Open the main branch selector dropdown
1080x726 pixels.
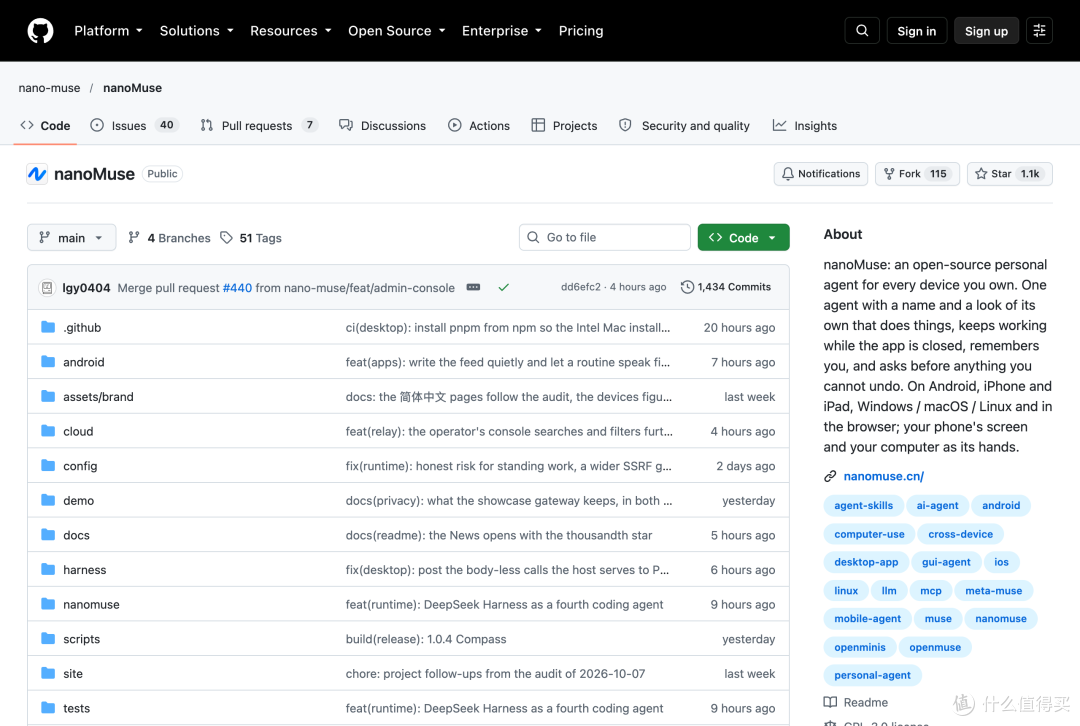pos(72,238)
